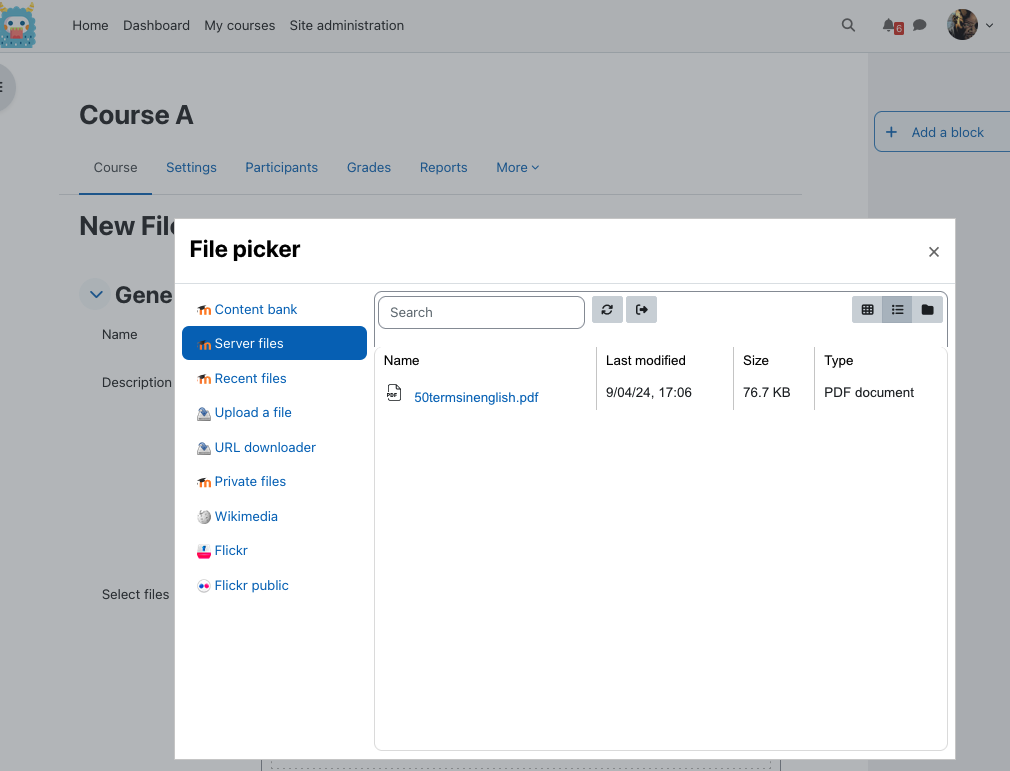Viewport: 1010px width, 771px height.
Task: Click inside the Search input field
Action: click(x=481, y=312)
